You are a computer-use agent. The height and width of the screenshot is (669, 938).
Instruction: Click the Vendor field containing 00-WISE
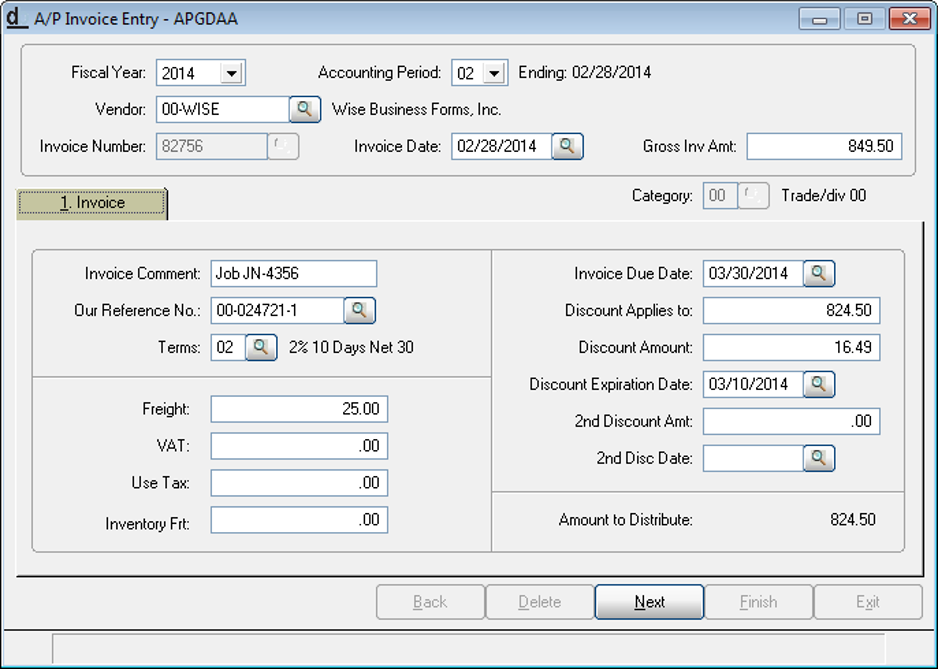pos(223,110)
